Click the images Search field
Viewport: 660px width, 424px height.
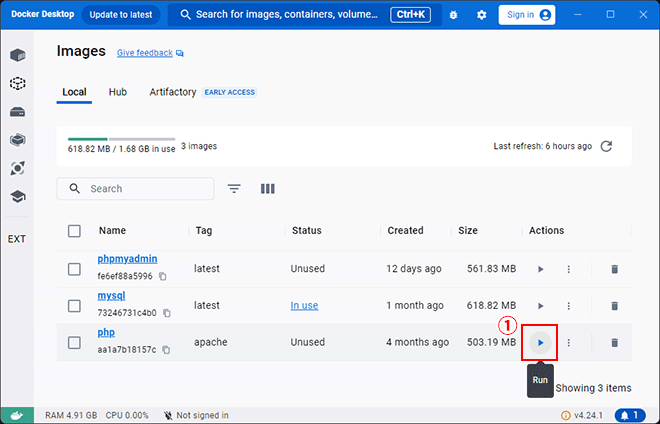coord(136,189)
